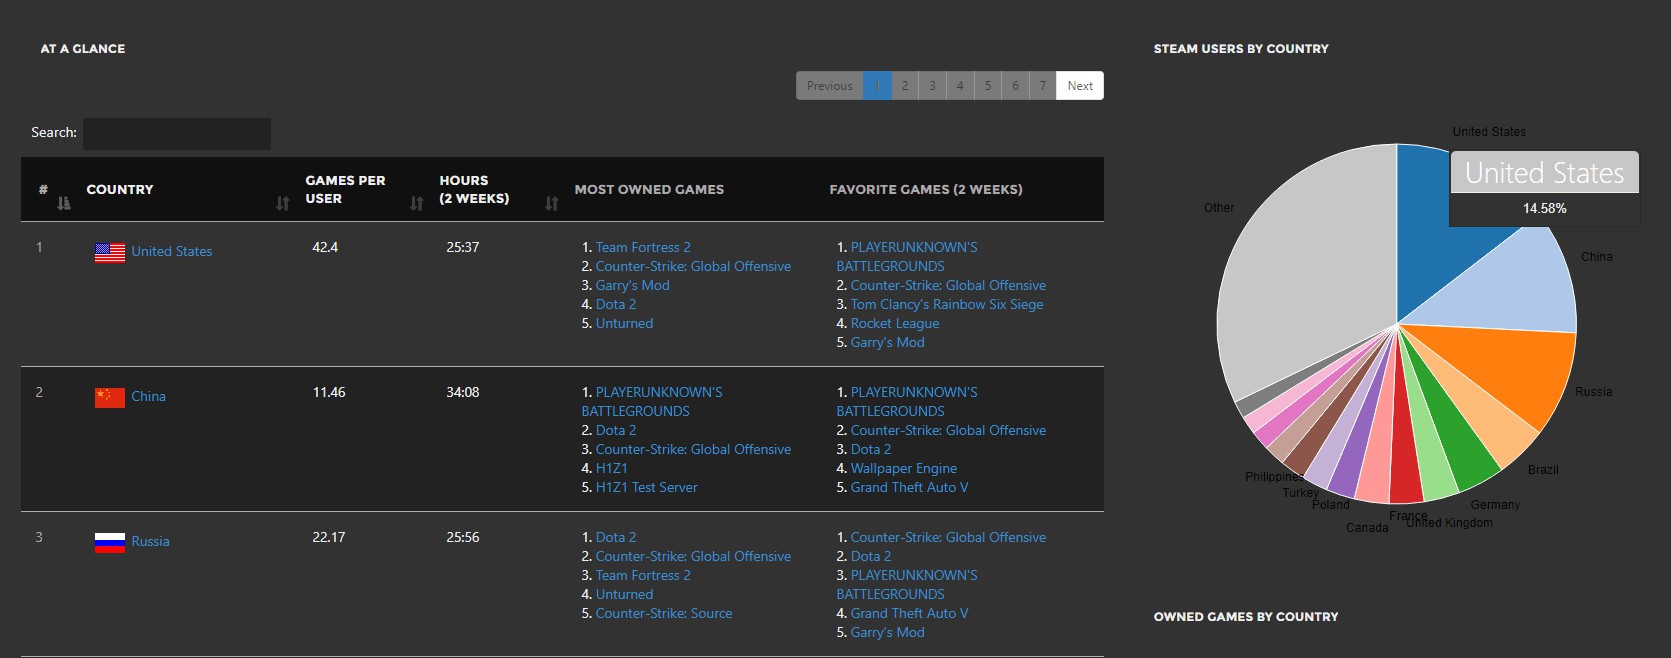Click the Next pagination button
1671x658 pixels.
[x=1079, y=86]
